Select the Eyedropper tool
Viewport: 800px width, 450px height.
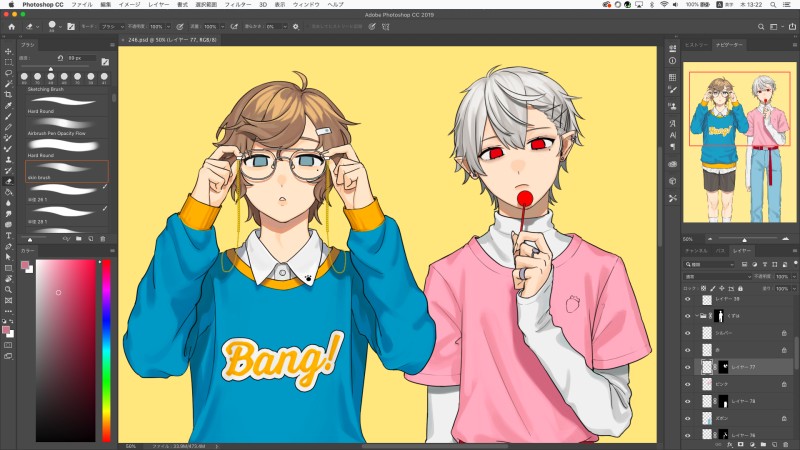click(x=8, y=106)
